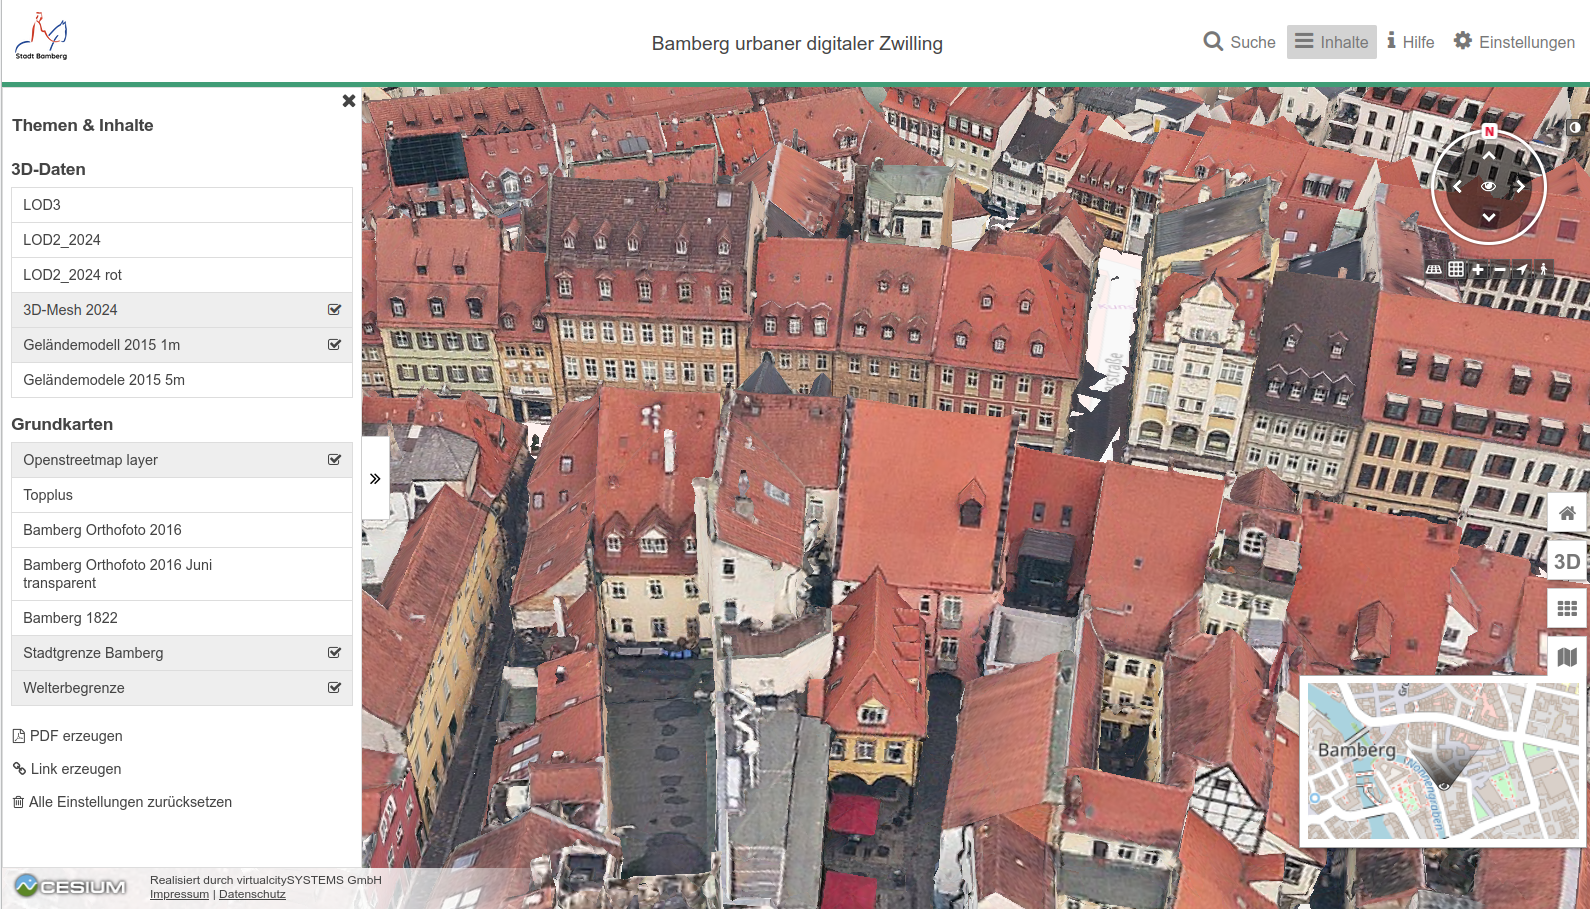Uncheck the 3D-Mesh 2024 layer
The image size is (1590, 909).
334,310
